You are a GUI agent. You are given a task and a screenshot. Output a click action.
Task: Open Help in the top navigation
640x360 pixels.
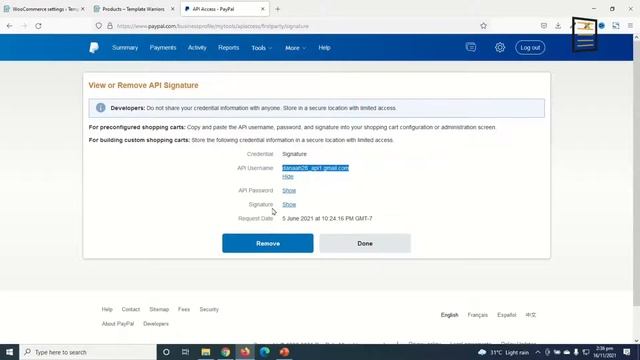pyautogui.click(x=324, y=48)
